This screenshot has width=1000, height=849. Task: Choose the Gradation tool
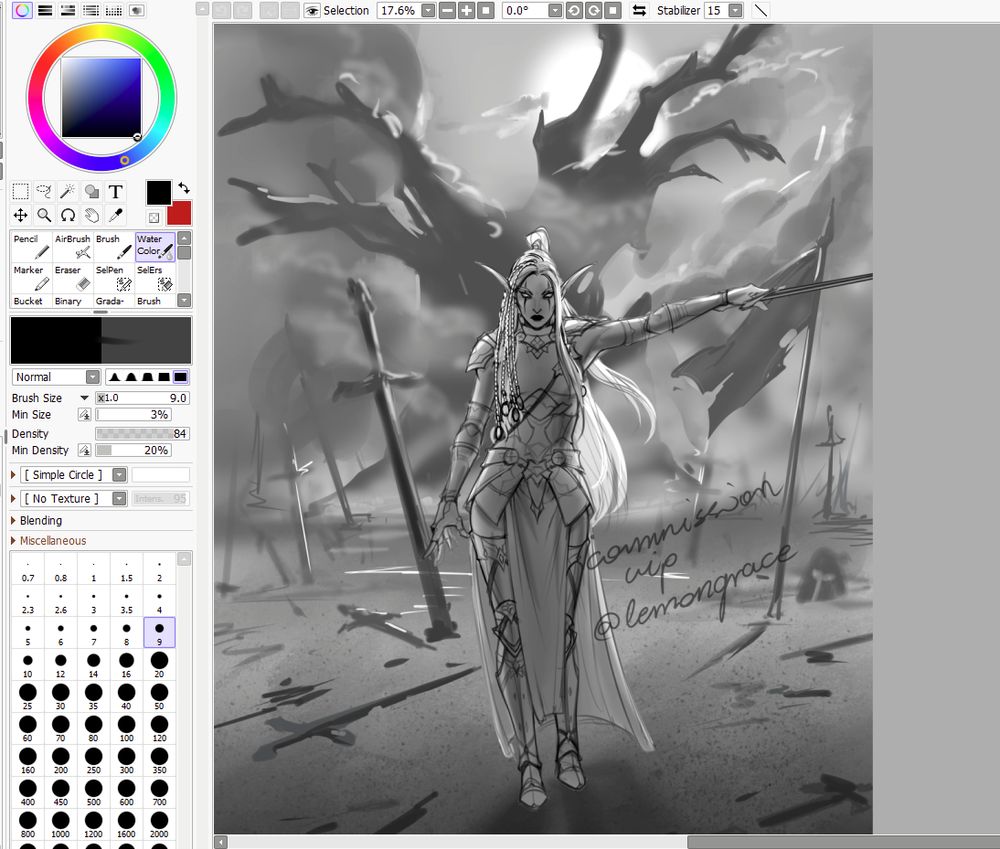tap(114, 301)
